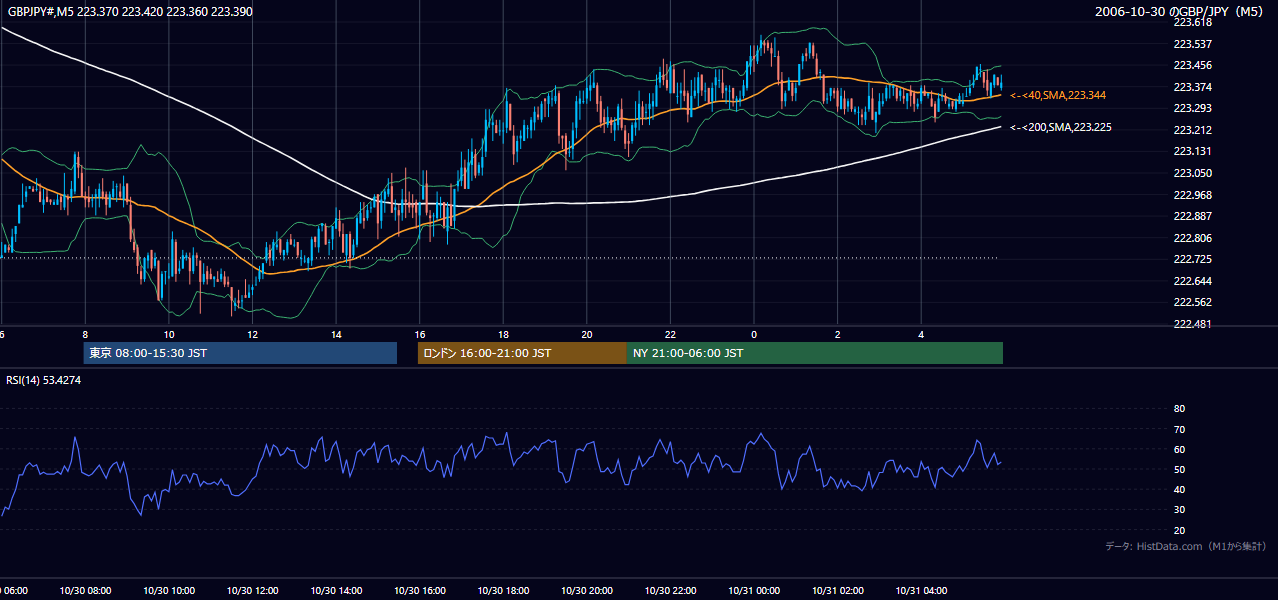This screenshot has width=1278, height=600.
Task: Click the bottom time label 10/30 10:00
Action: [169, 591]
